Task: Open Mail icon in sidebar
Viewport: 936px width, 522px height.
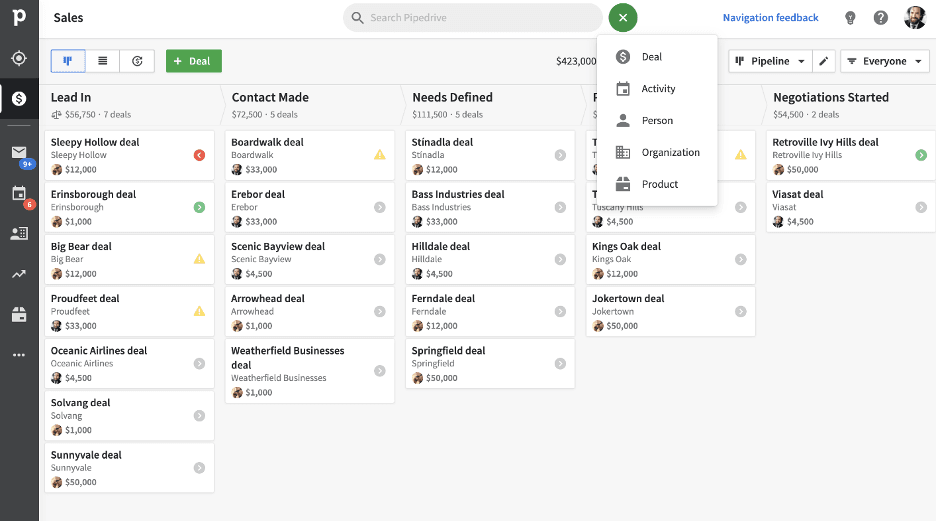Action: click(19, 152)
